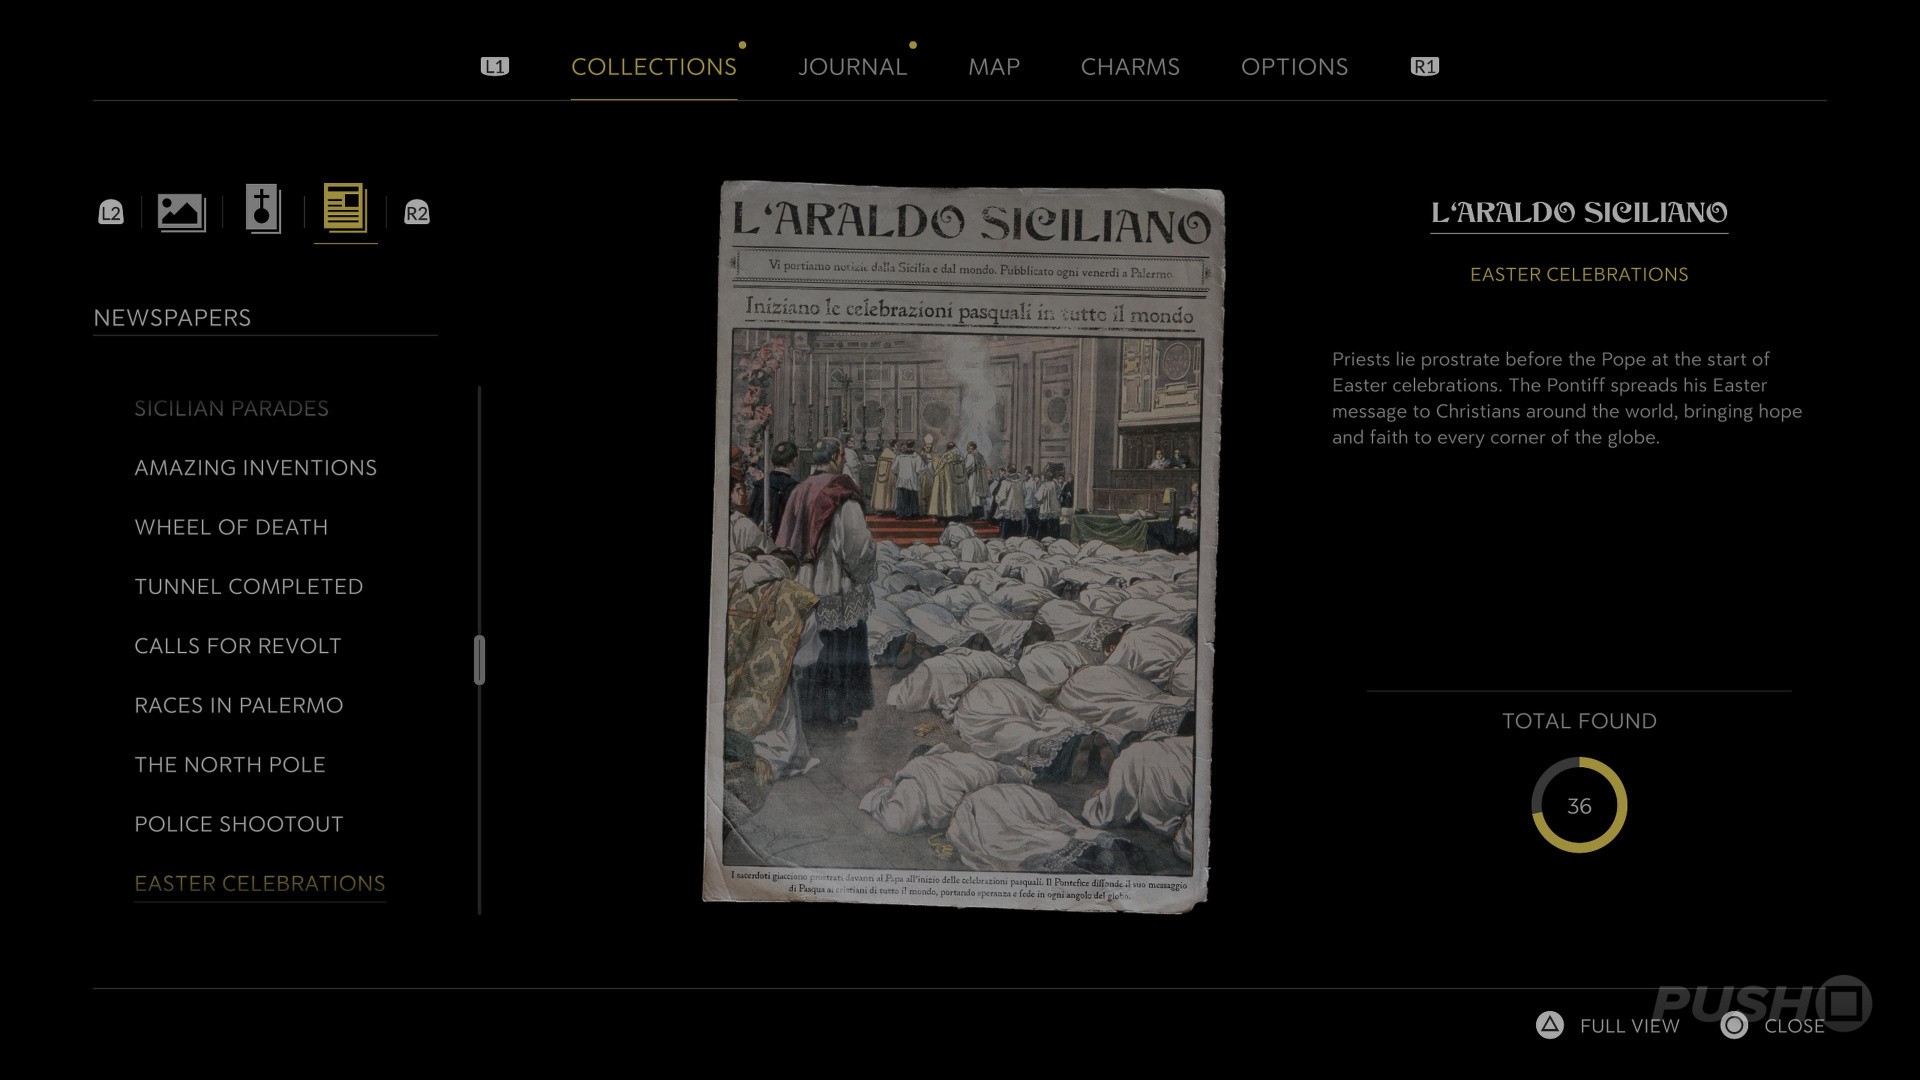
Task: Select the newspapers collection icon
Action: [x=345, y=209]
